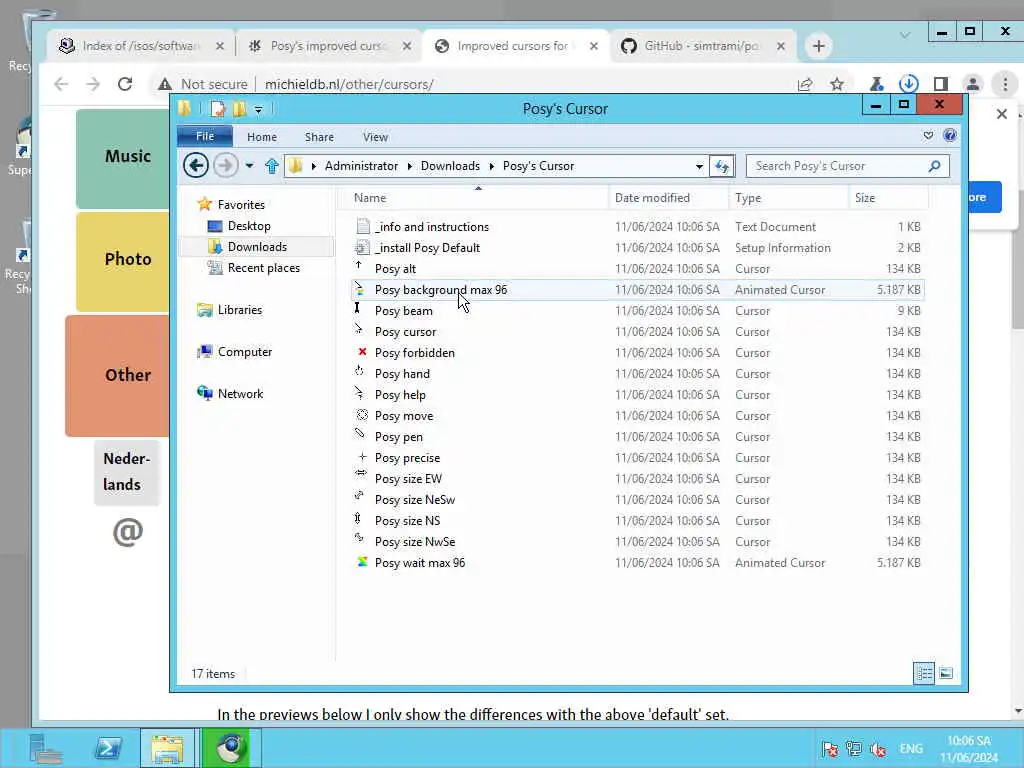Open Server Manager from taskbar
The image size is (1024, 768).
(46, 748)
